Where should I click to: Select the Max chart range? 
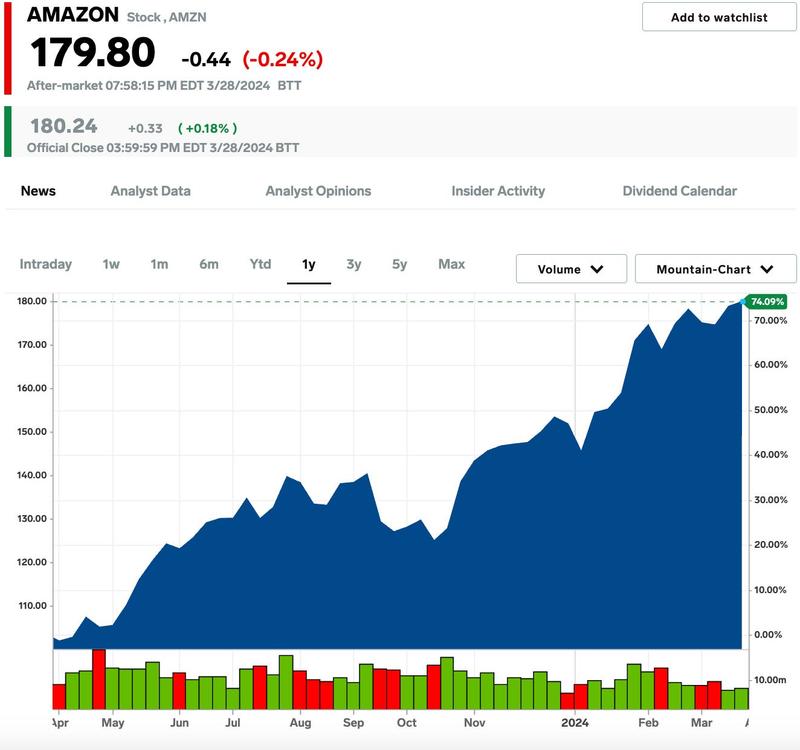click(x=452, y=264)
